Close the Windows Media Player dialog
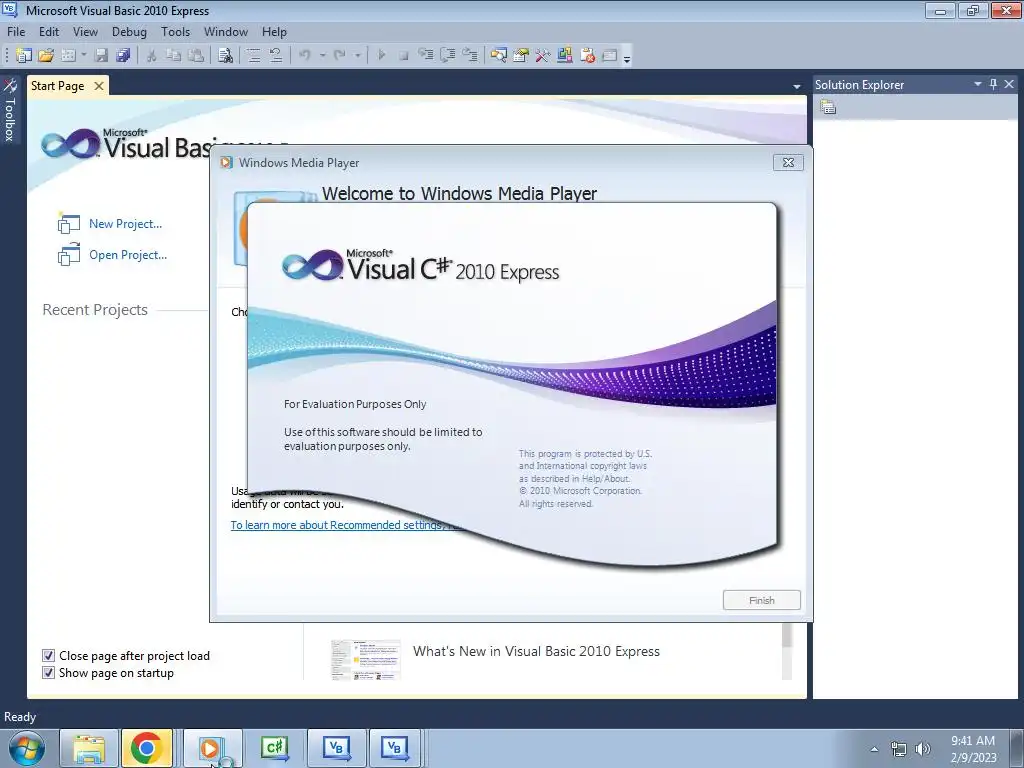This screenshot has height=768, width=1024. click(x=788, y=163)
